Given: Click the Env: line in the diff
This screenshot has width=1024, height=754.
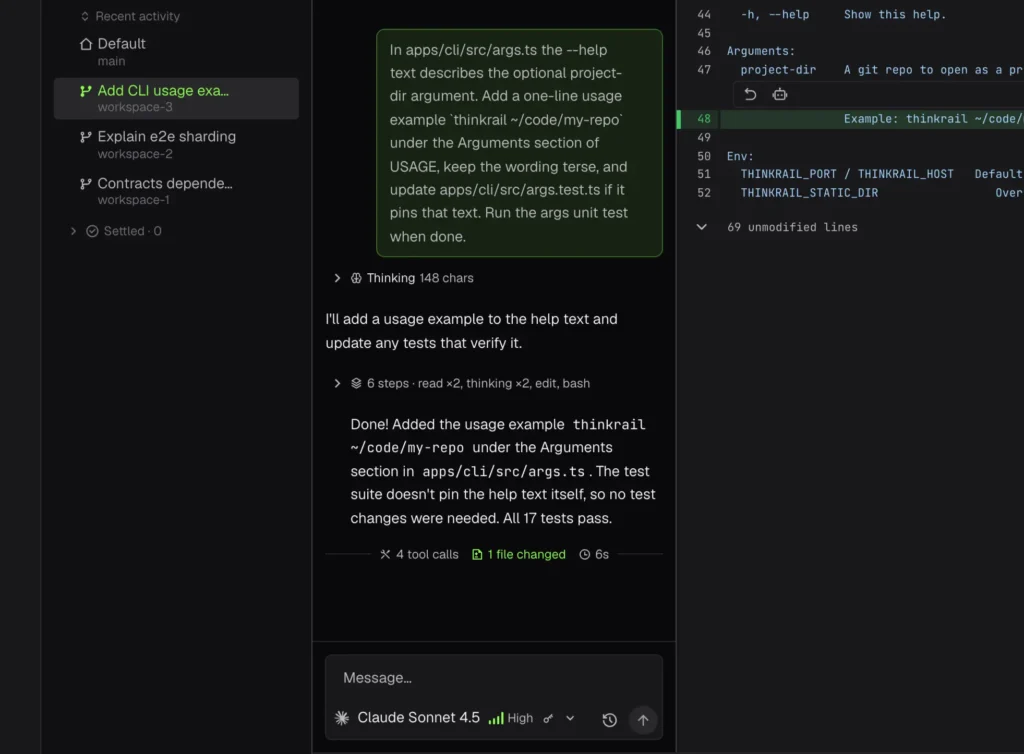Looking at the screenshot, I should pos(740,156).
